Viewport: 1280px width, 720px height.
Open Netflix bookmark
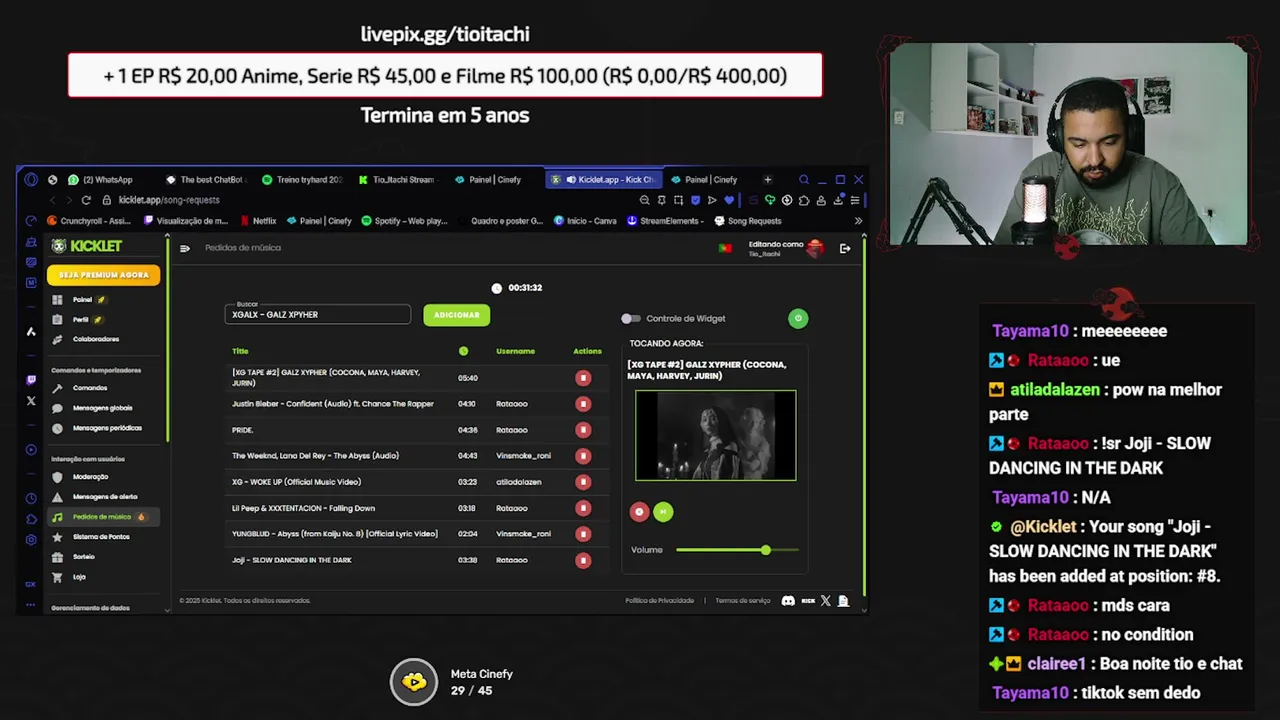258,221
